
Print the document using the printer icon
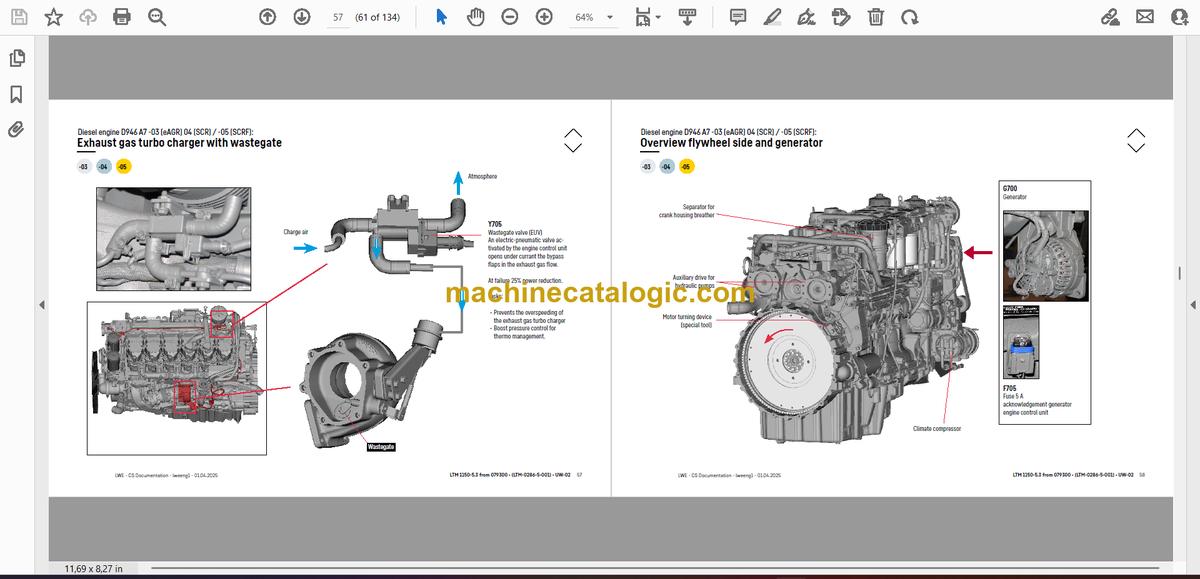[x=122, y=17]
